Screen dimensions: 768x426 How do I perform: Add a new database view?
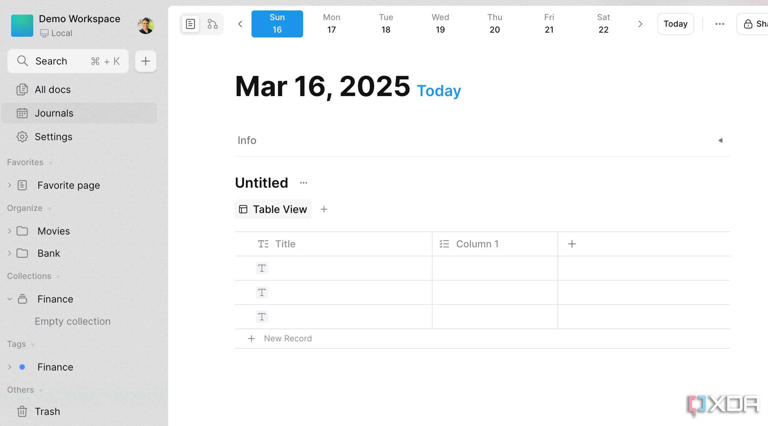tap(324, 210)
